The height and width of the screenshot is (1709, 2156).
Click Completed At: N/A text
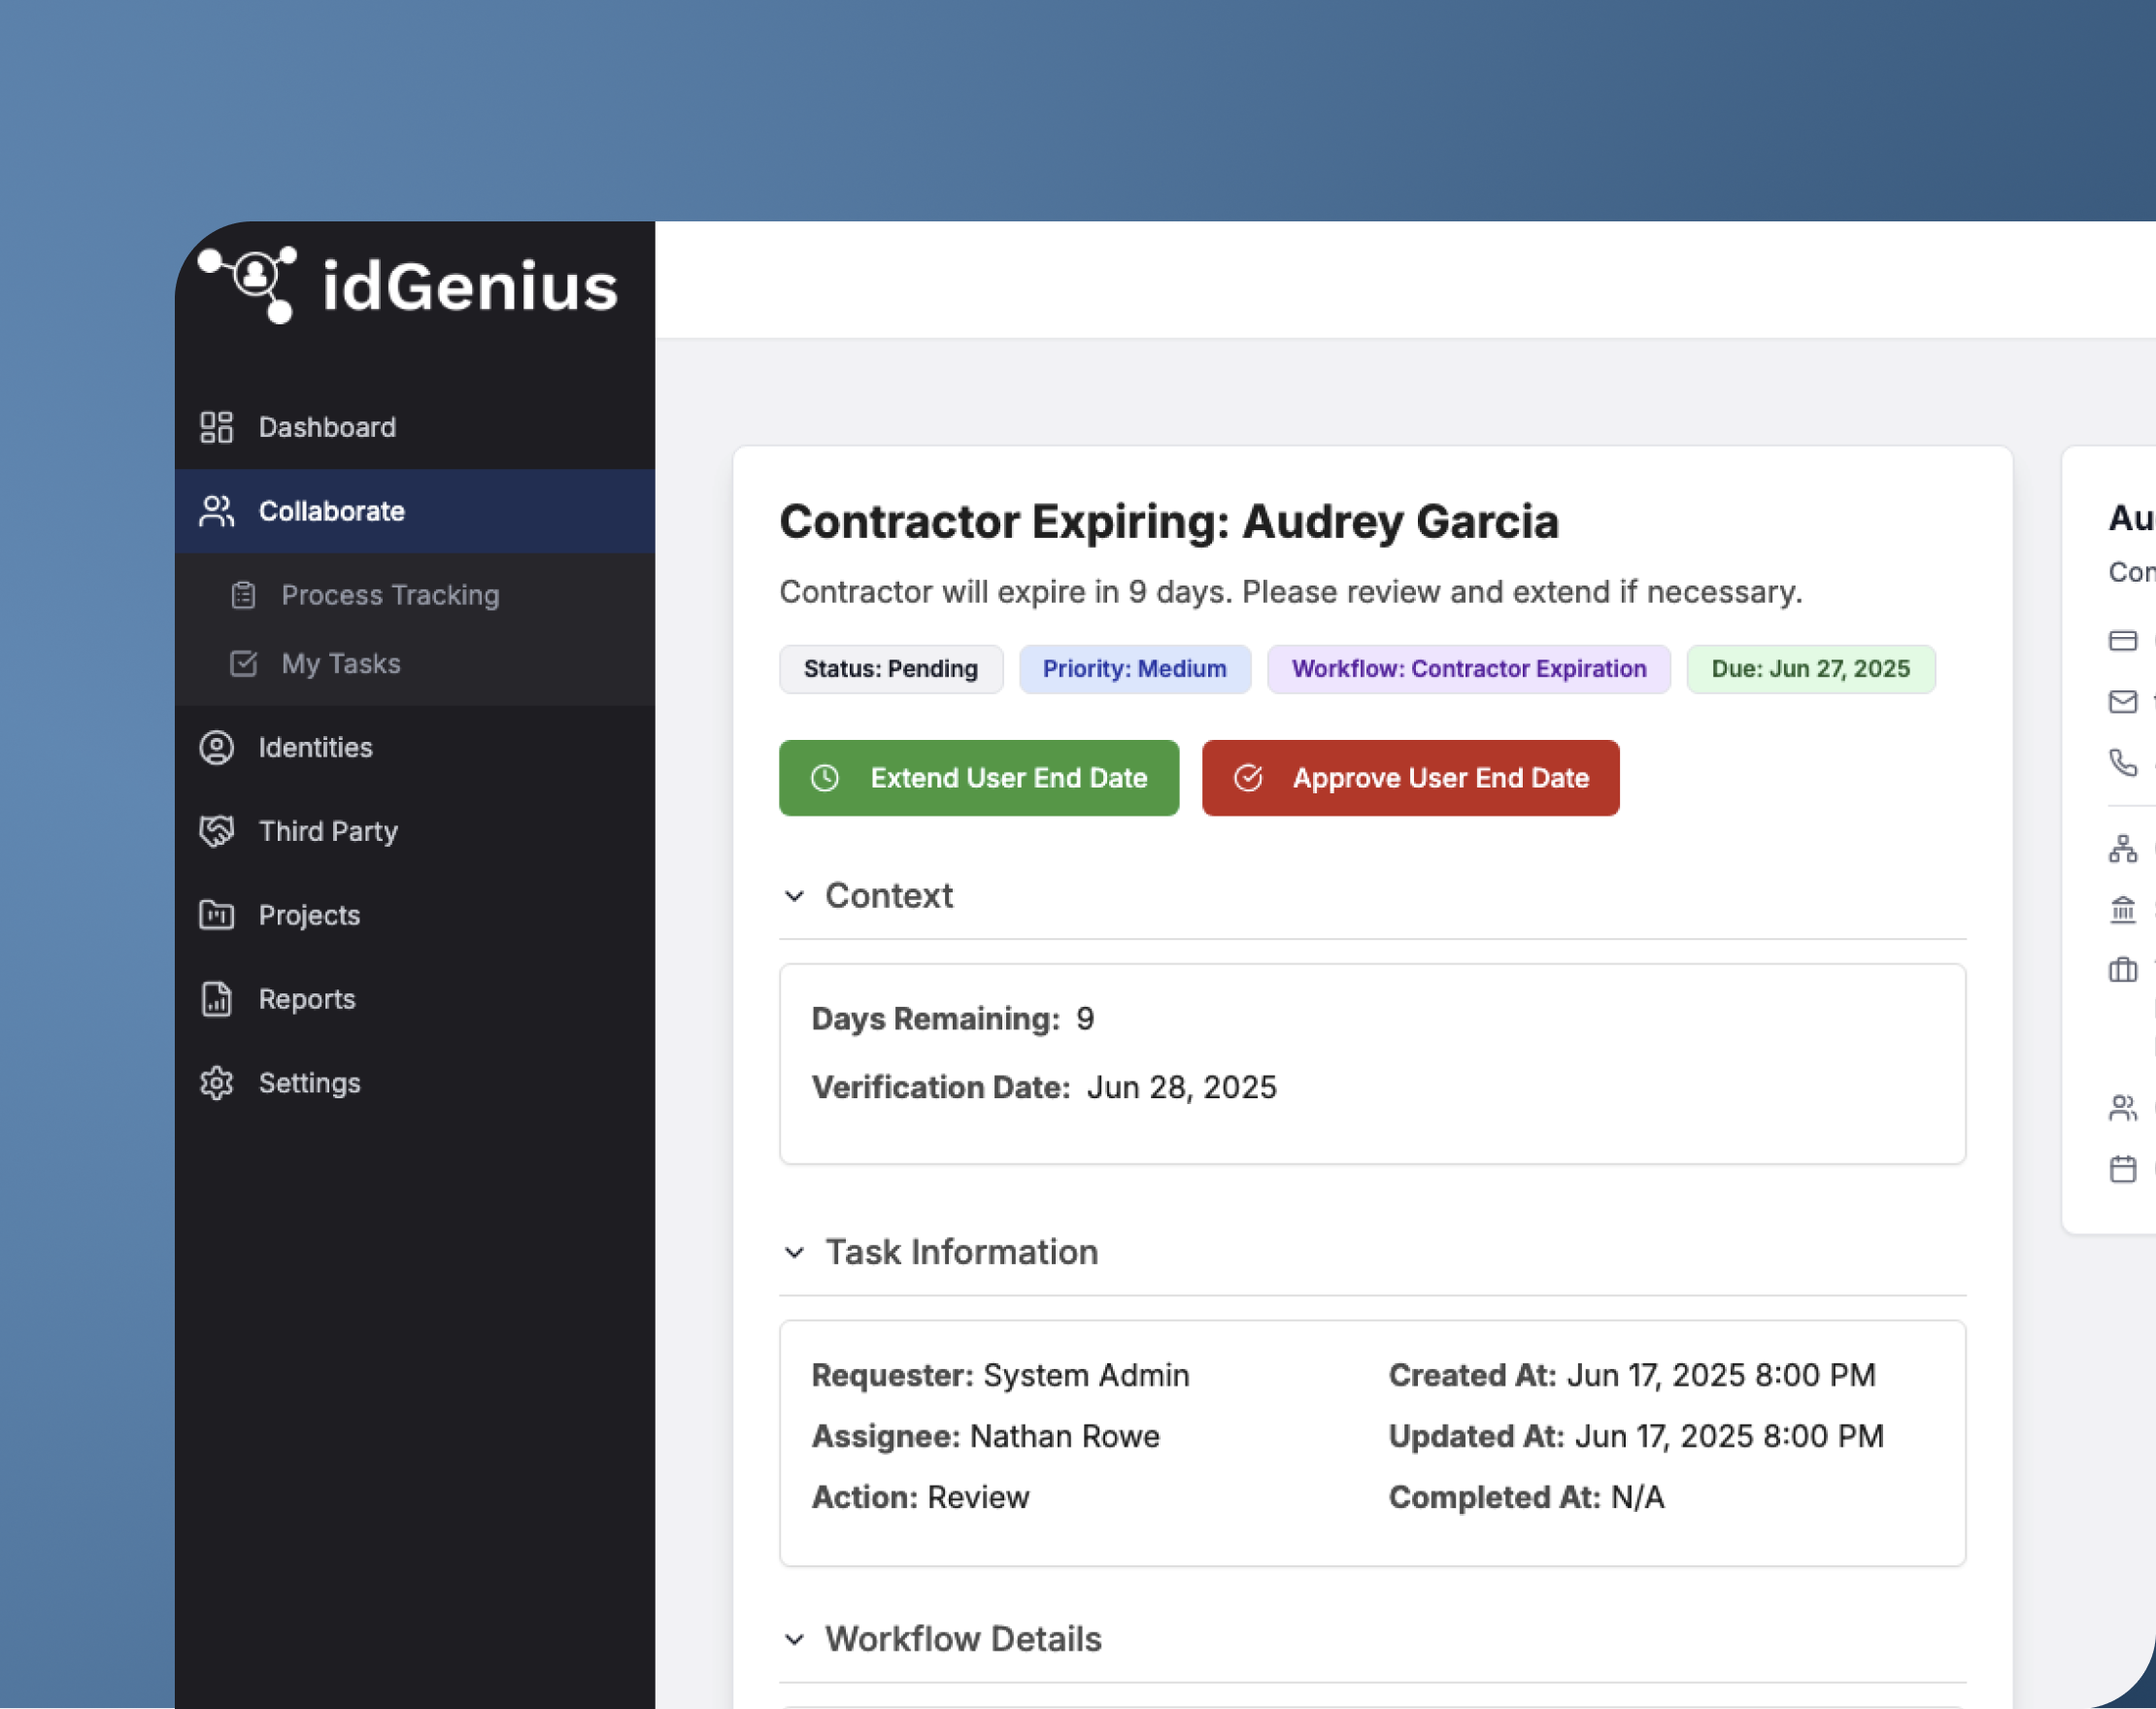(1527, 1498)
